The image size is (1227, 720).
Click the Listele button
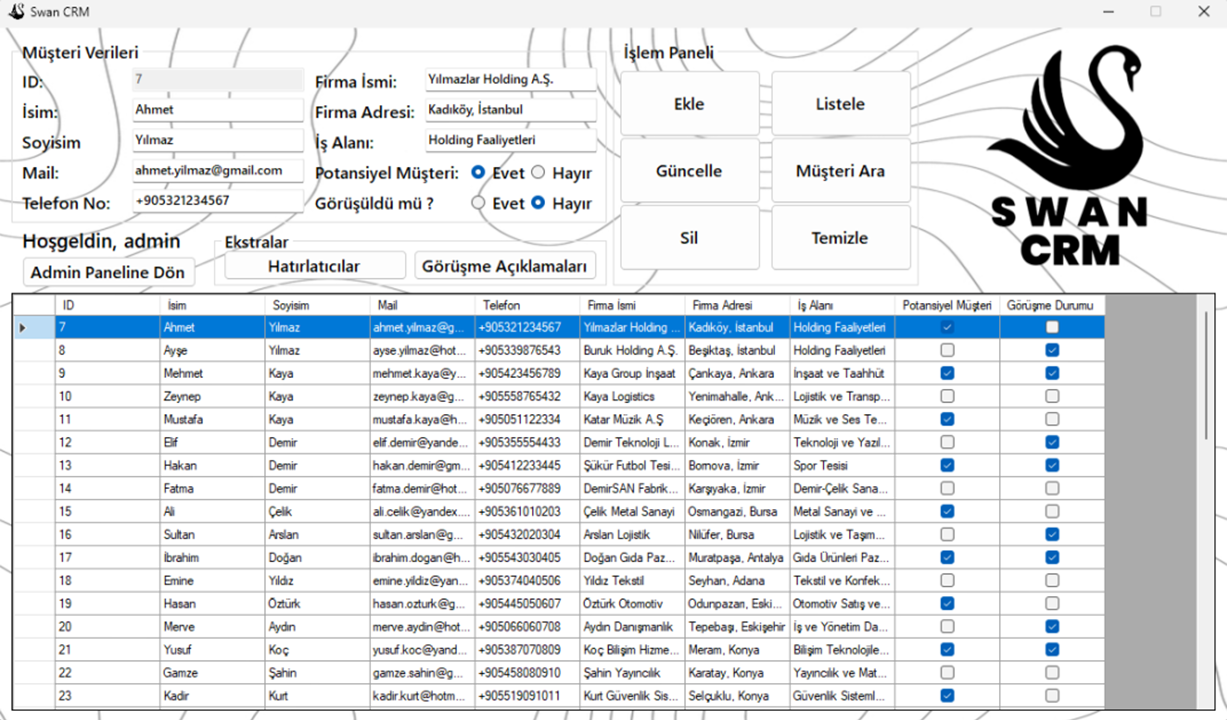click(x=840, y=104)
